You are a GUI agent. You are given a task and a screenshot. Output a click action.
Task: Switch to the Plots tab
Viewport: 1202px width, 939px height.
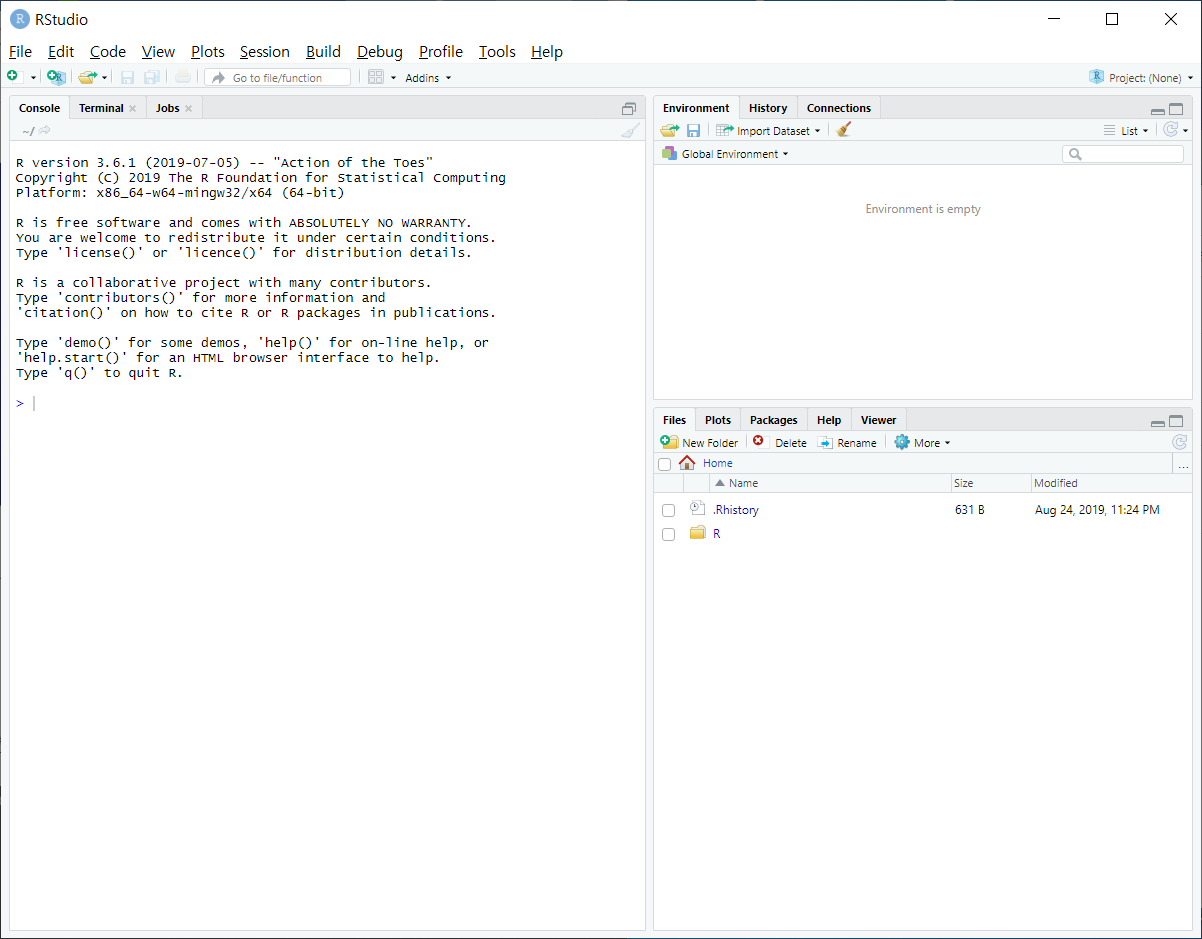click(718, 420)
